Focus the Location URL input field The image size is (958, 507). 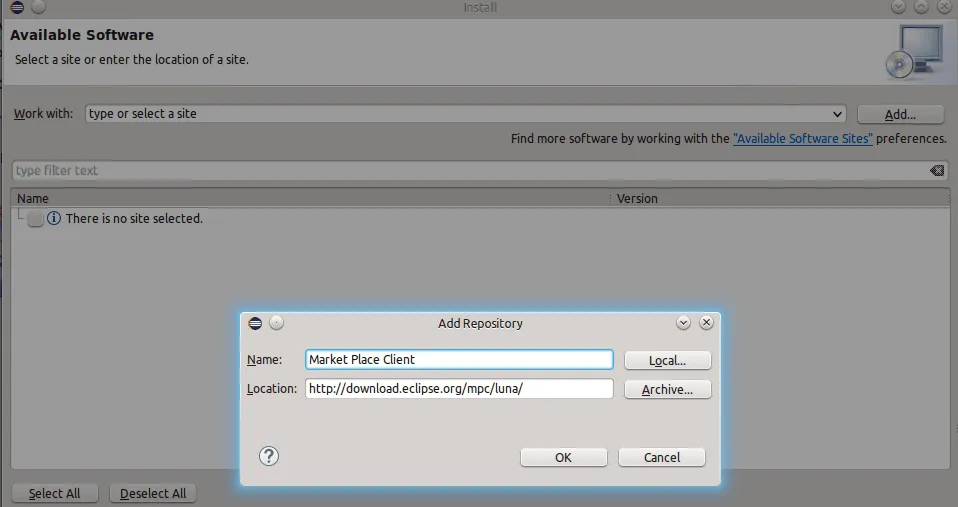pyautogui.click(x=458, y=389)
